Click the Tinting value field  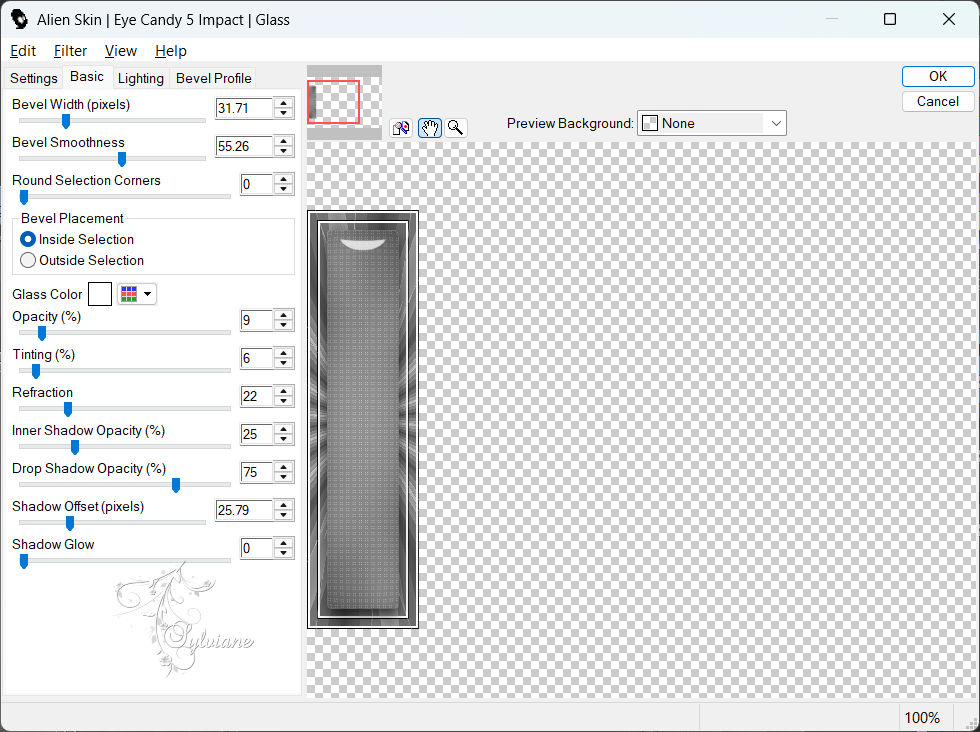(x=257, y=358)
